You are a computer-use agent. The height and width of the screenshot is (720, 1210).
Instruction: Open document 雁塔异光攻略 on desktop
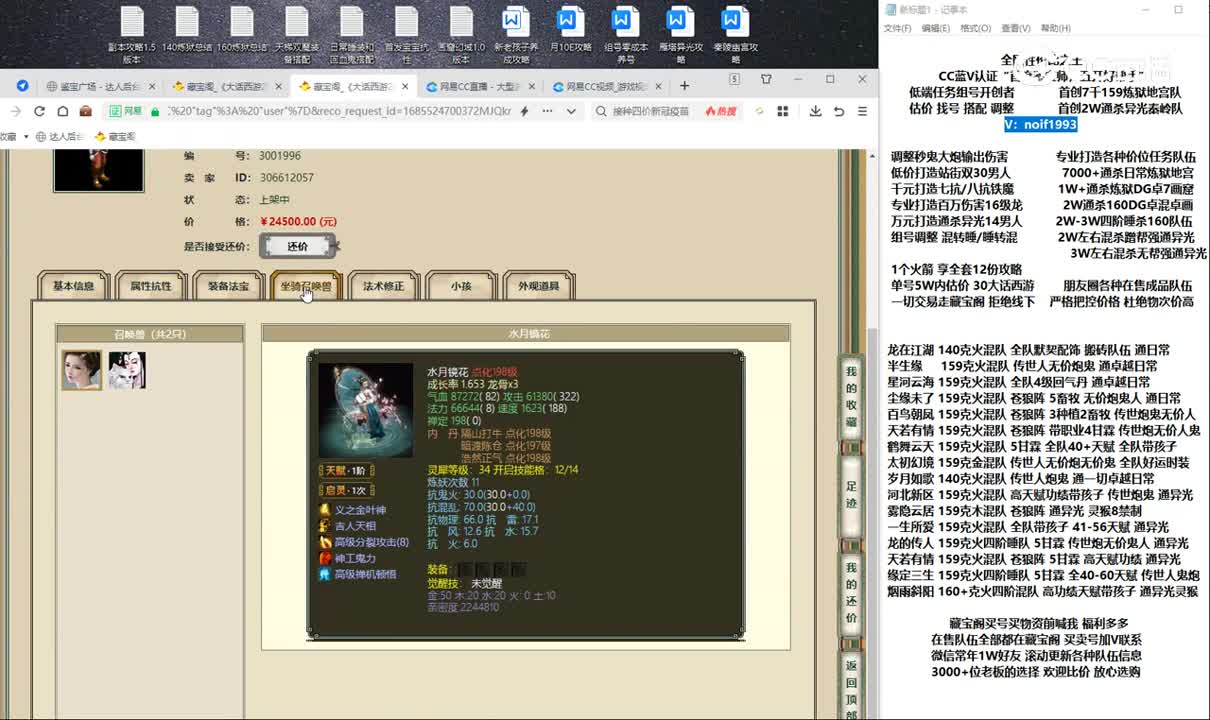681,36
